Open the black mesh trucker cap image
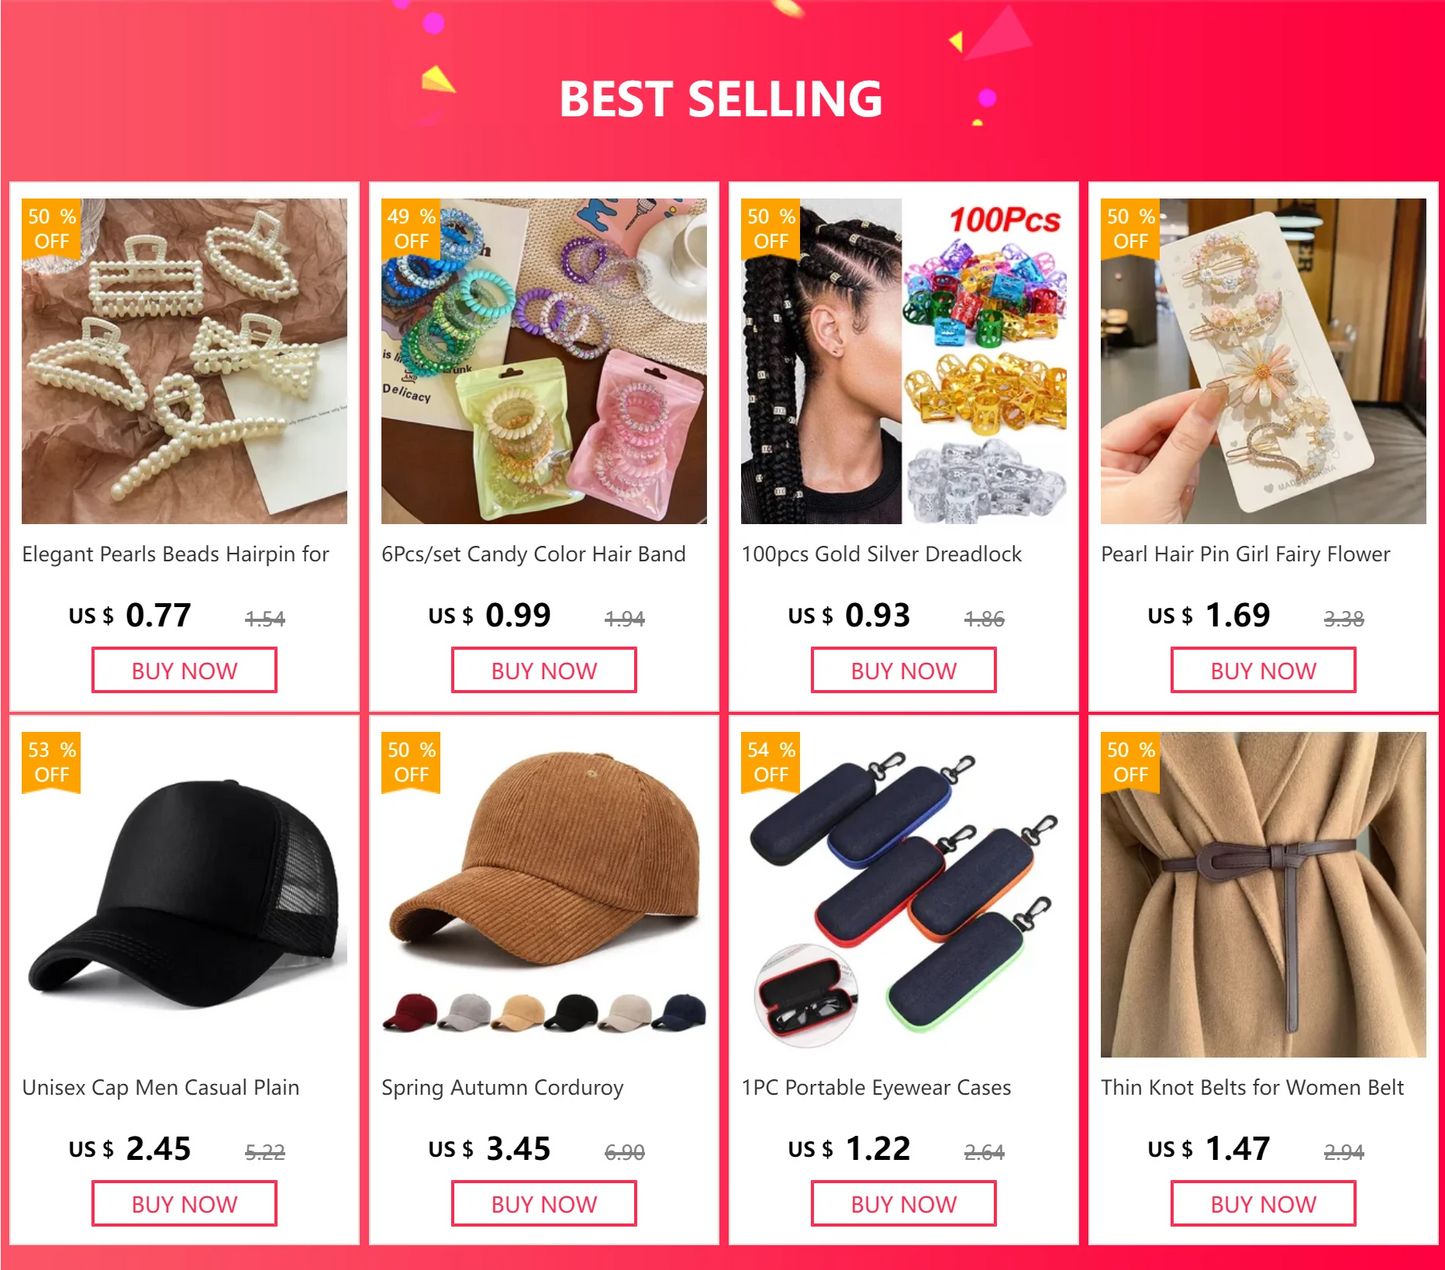The image size is (1445, 1270). [184, 894]
